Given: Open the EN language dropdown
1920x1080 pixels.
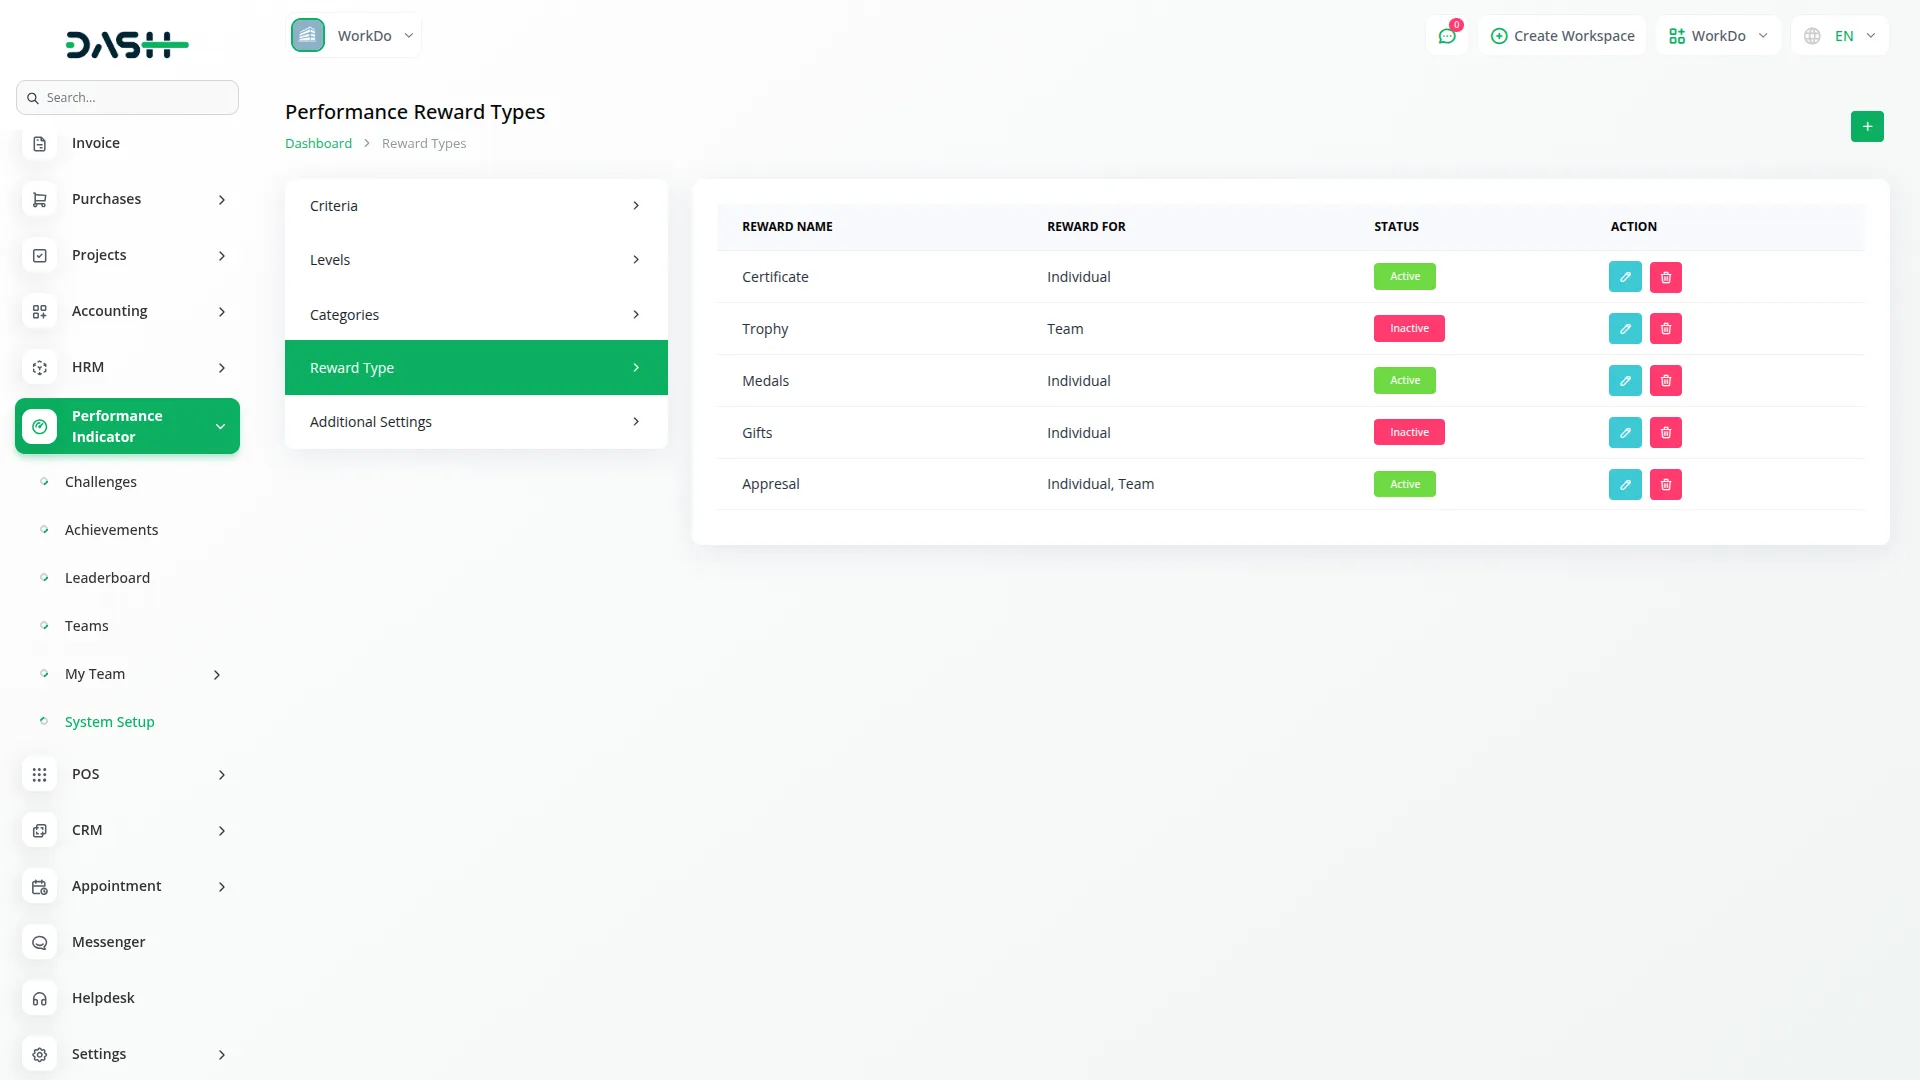Looking at the screenshot, I should coord(1840,36).
